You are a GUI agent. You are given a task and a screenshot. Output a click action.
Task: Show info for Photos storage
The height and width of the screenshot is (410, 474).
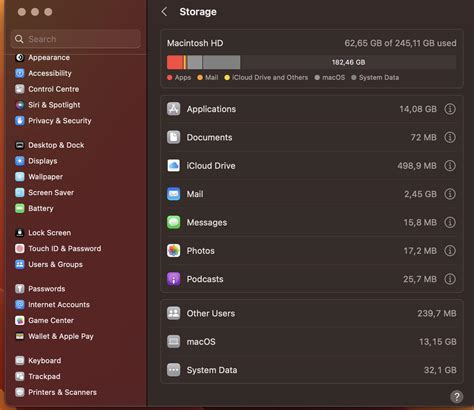click(450, 251)
